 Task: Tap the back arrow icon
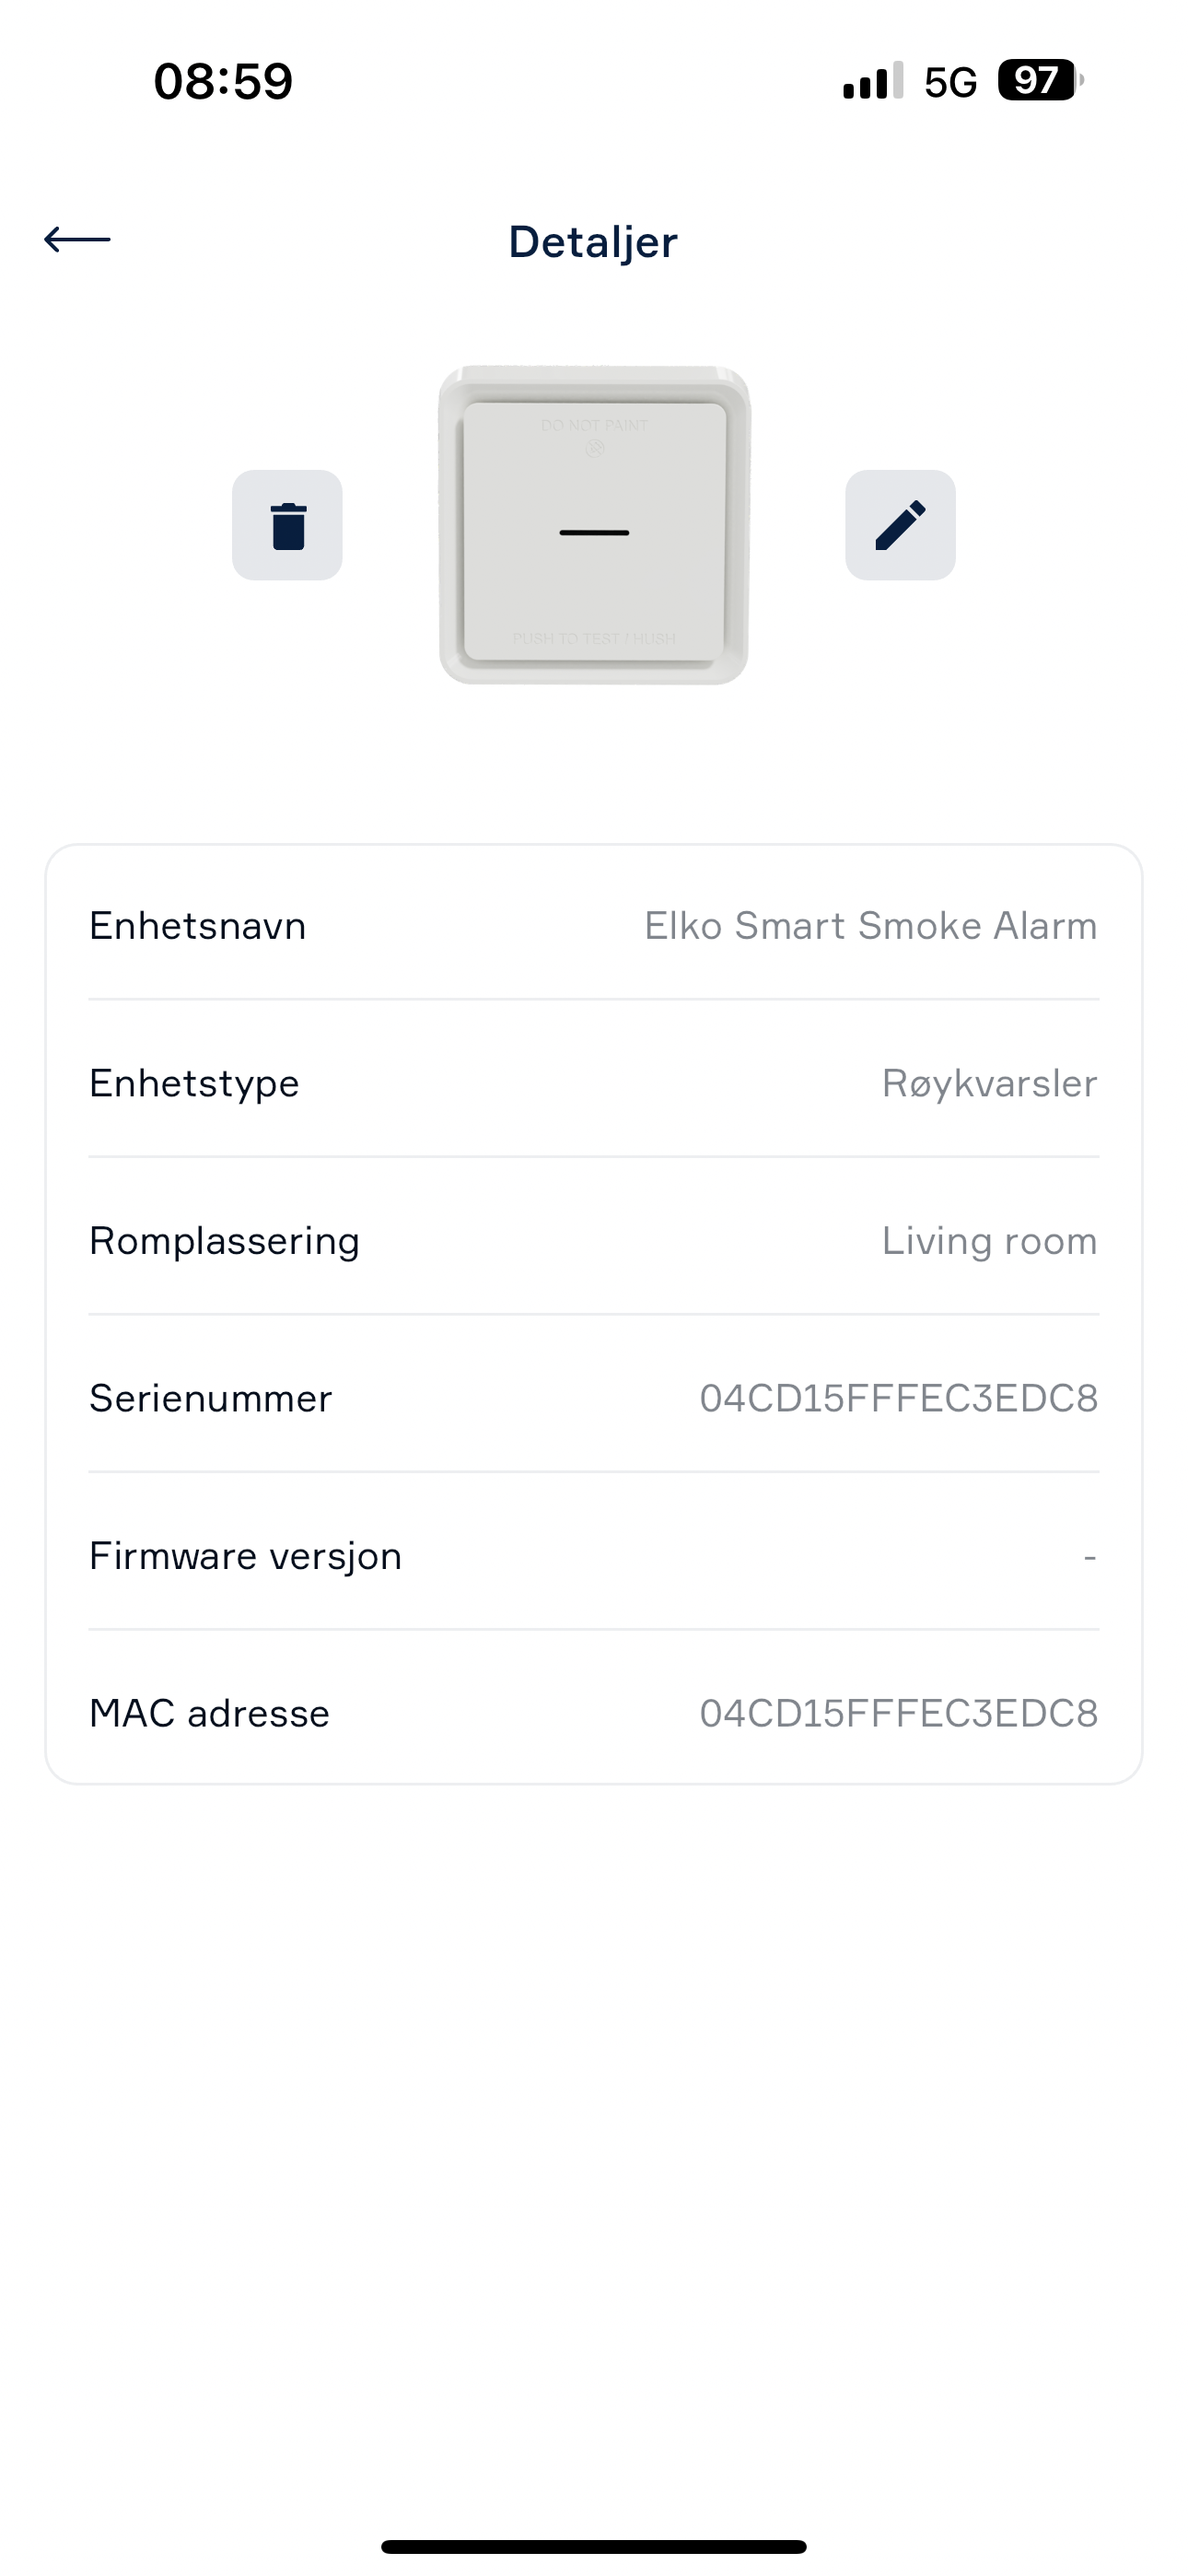click(x=77, y=239)
